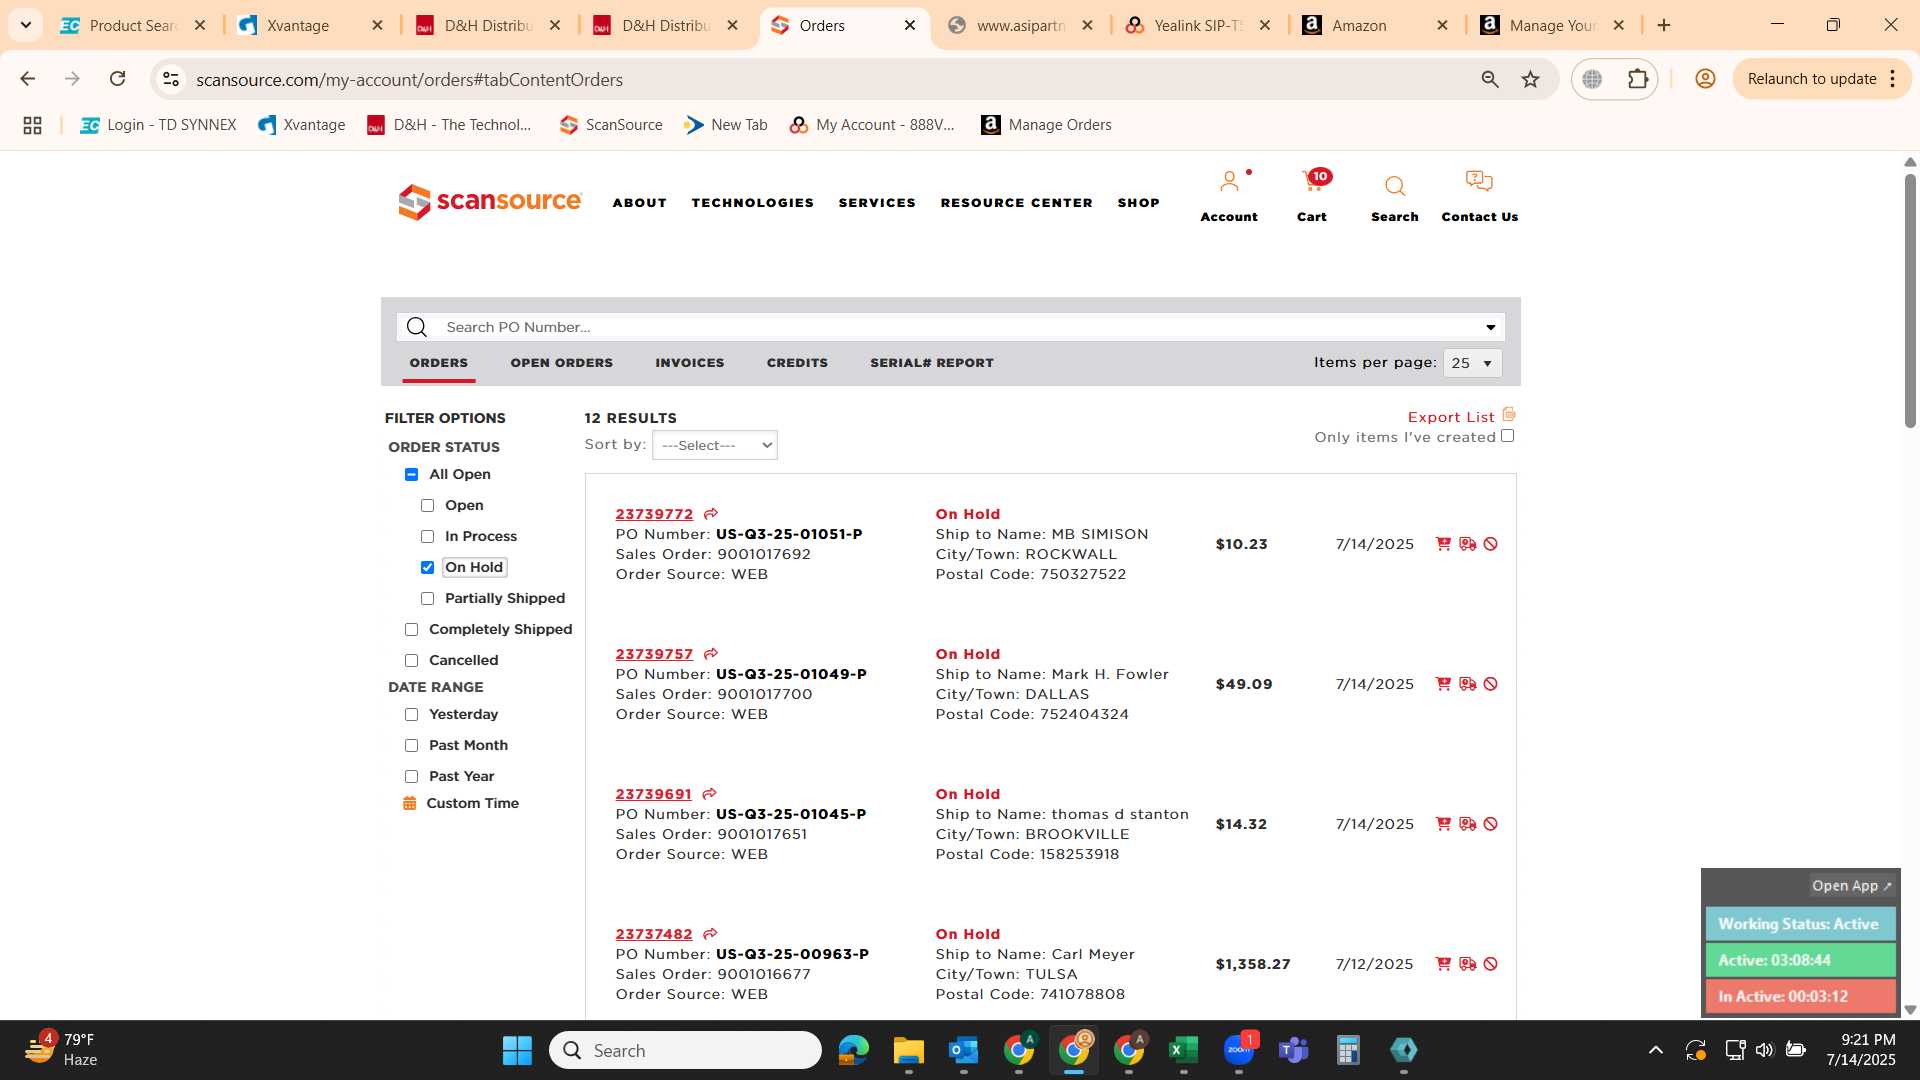The width and height of the screenshot is (1920, 1080).
Task: Check the Past Year checkbox
Action: [411, 776]
